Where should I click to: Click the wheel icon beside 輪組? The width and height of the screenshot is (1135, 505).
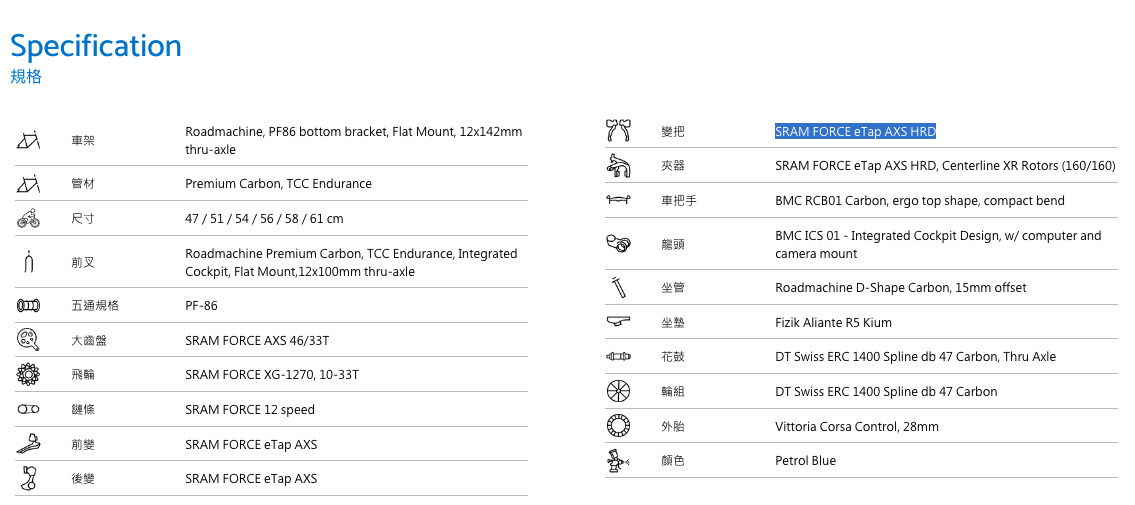coord(618,391)
